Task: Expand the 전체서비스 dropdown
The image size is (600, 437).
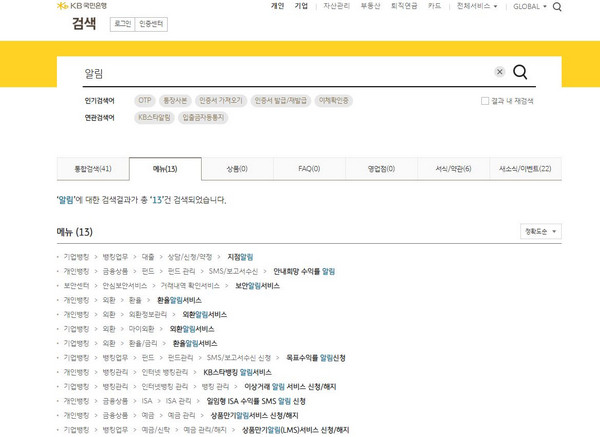Action: pyautogui.click(x=477, y=6)
